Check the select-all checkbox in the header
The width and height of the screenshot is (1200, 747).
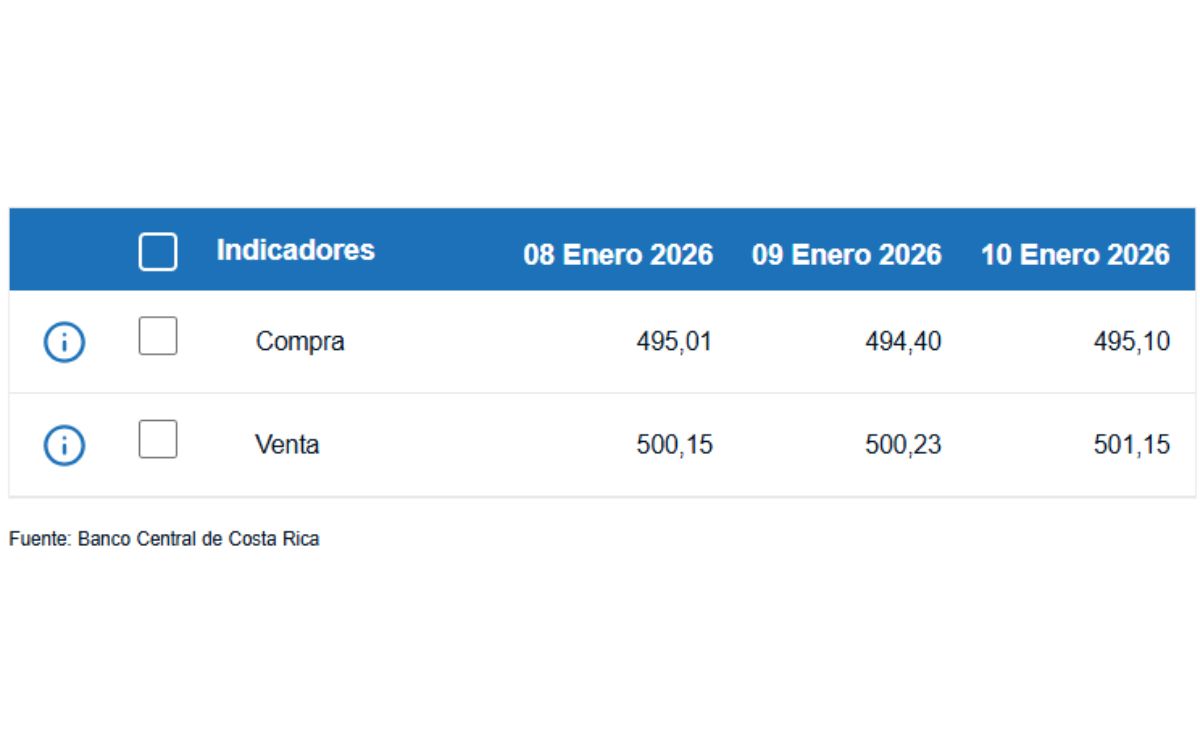coord(157,252)
